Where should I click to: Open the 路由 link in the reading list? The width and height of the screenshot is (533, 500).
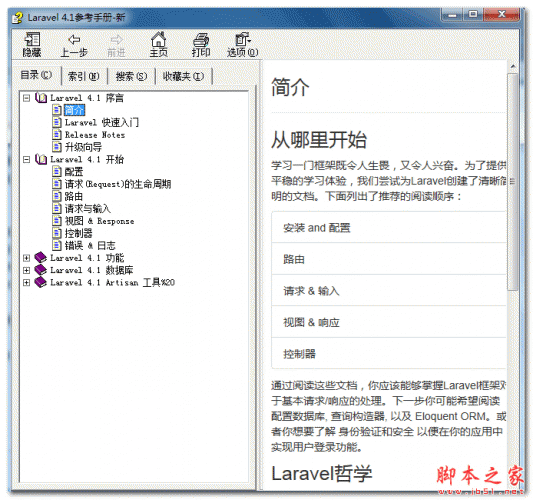coord(294,259)
